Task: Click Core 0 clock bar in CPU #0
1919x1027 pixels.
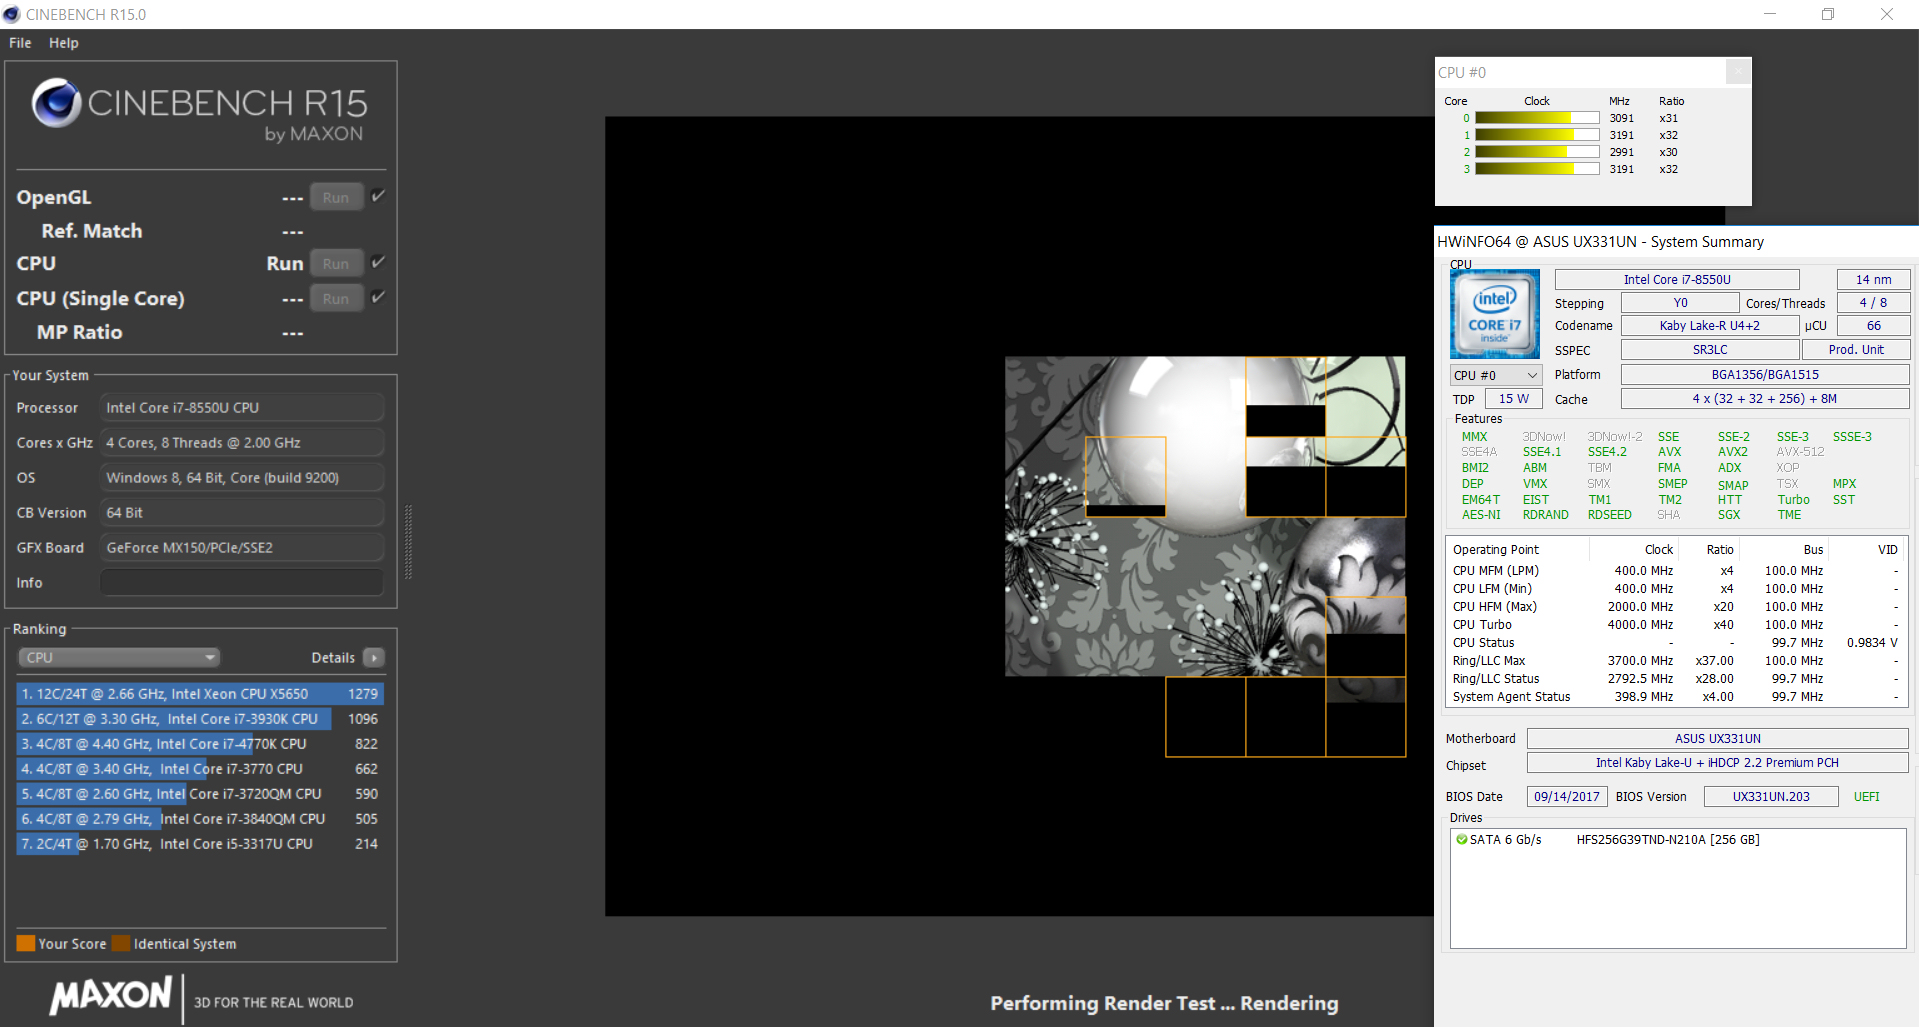Action: 1537,118
